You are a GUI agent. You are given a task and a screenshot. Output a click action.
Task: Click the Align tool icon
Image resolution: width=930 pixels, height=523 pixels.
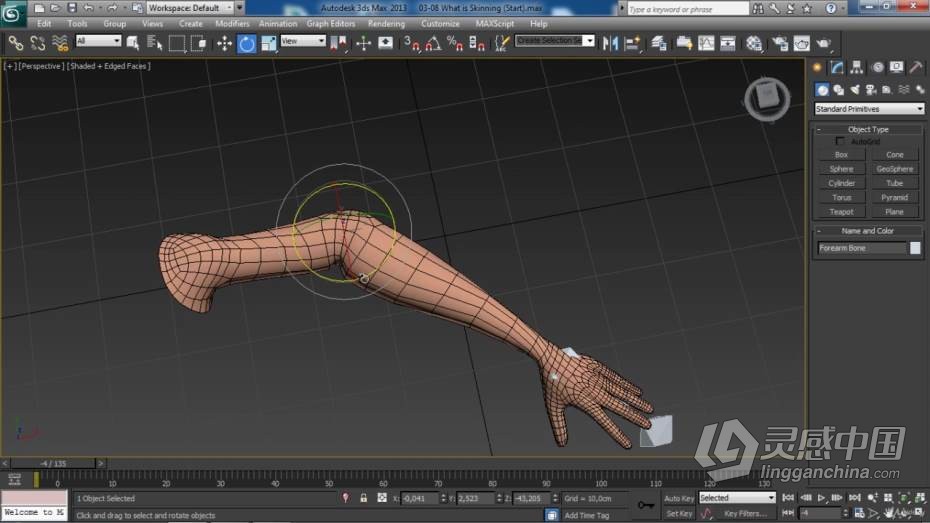coord(633,43)
